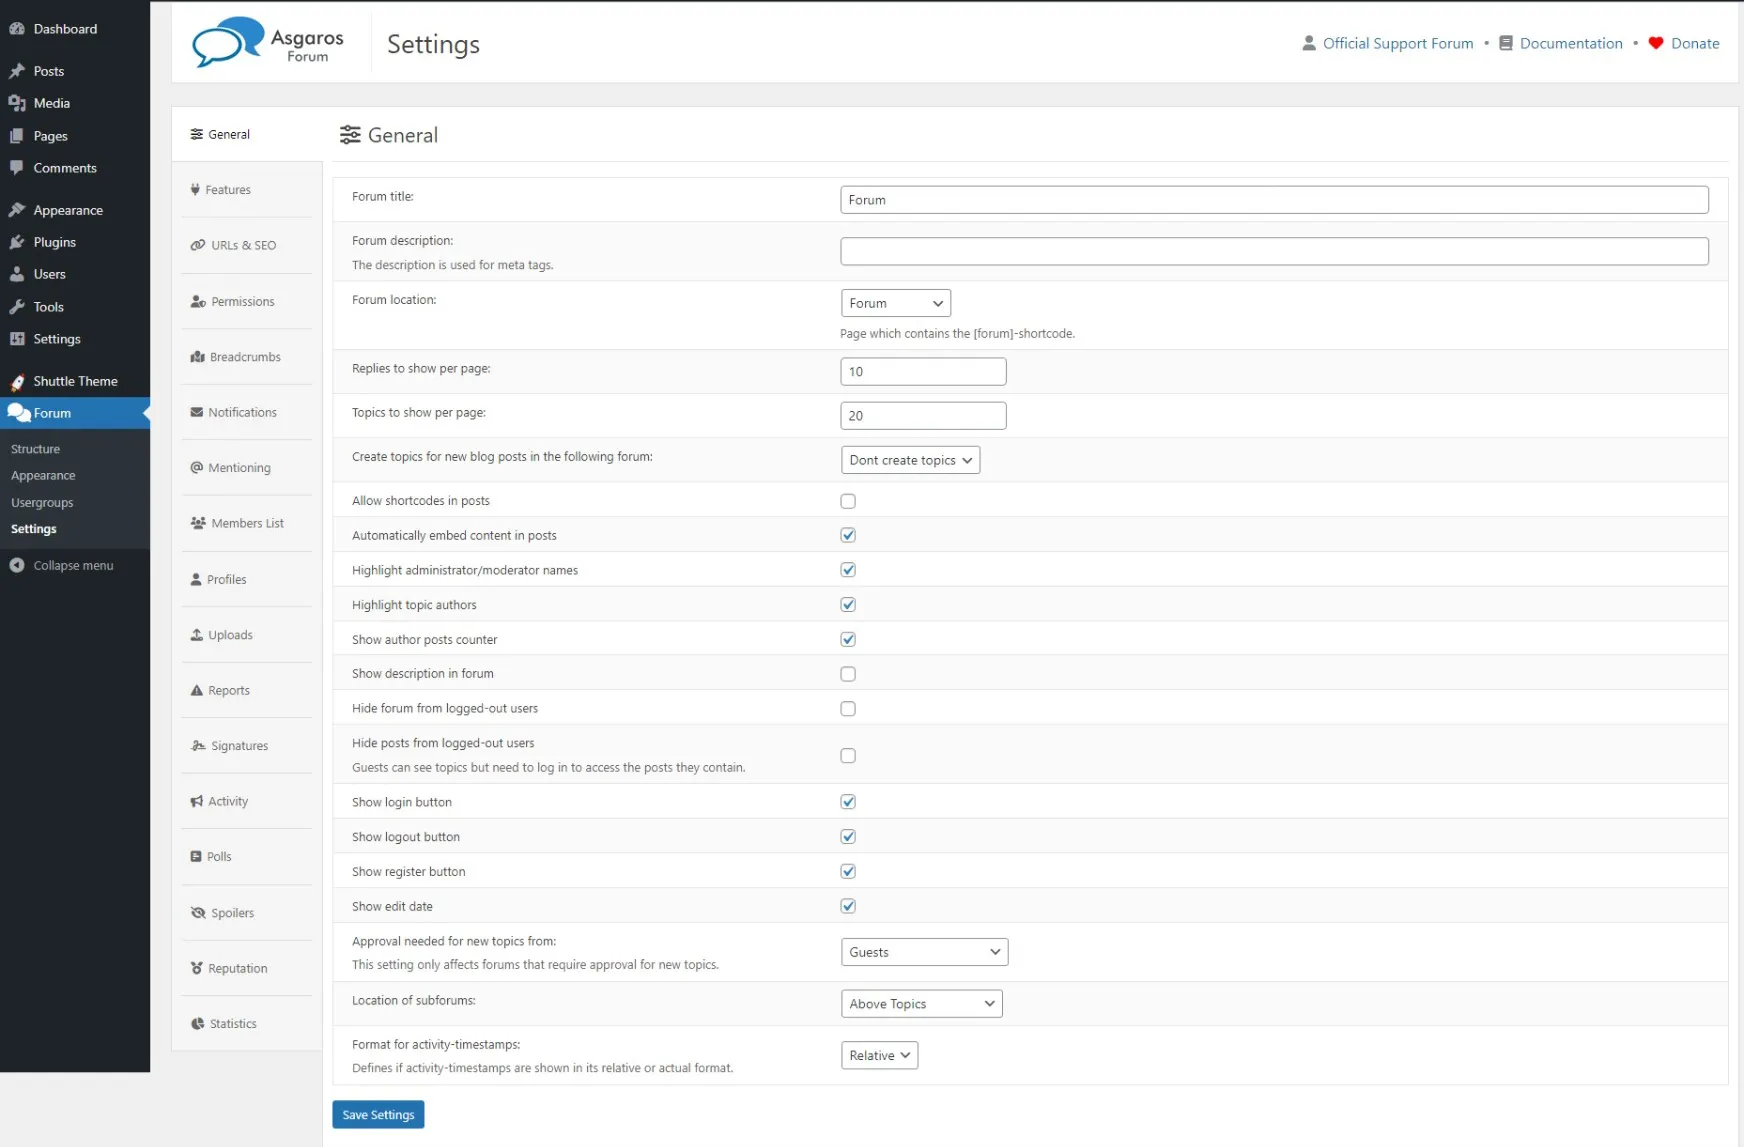Click the Plugins icon in the admin menu
Viewport: 1744px width, 1147px height.
(17, 242)
